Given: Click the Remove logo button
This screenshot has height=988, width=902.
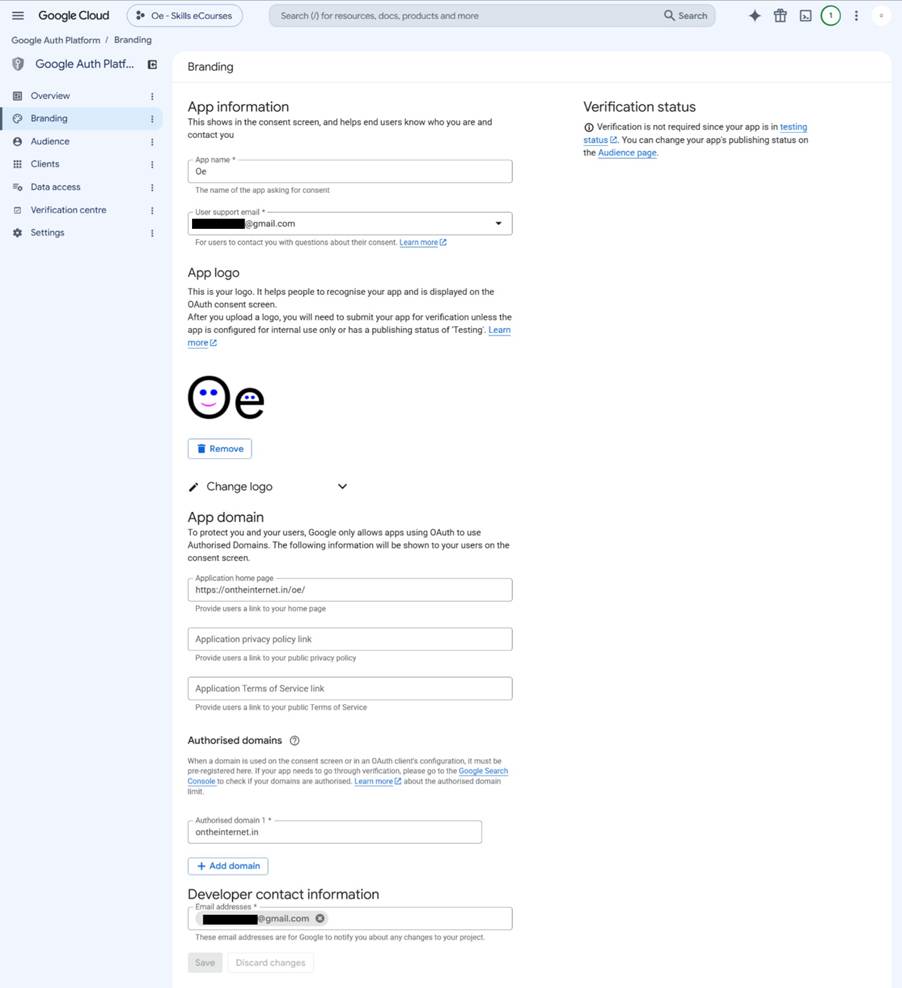Looking at the screenshot, I should [x=220, y=449].
